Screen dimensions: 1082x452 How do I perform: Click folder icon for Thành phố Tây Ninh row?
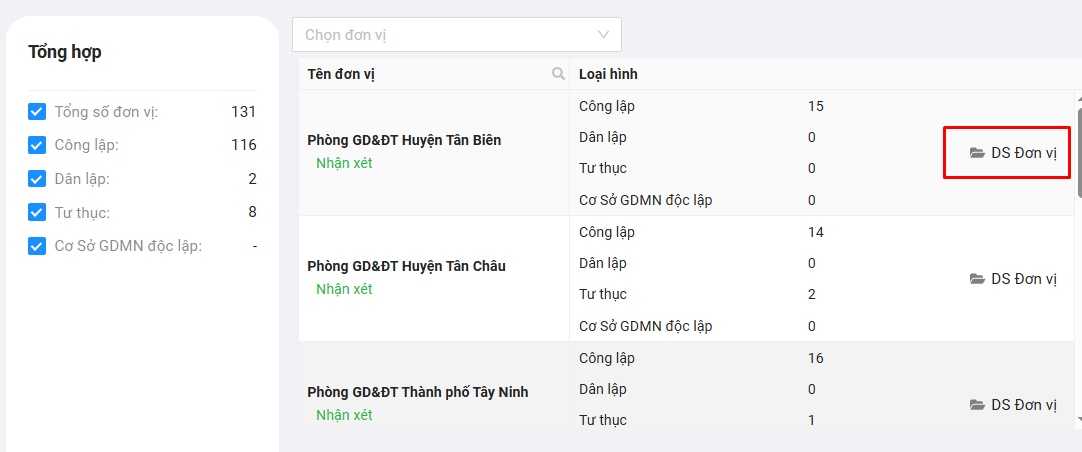tap(977, 405)
